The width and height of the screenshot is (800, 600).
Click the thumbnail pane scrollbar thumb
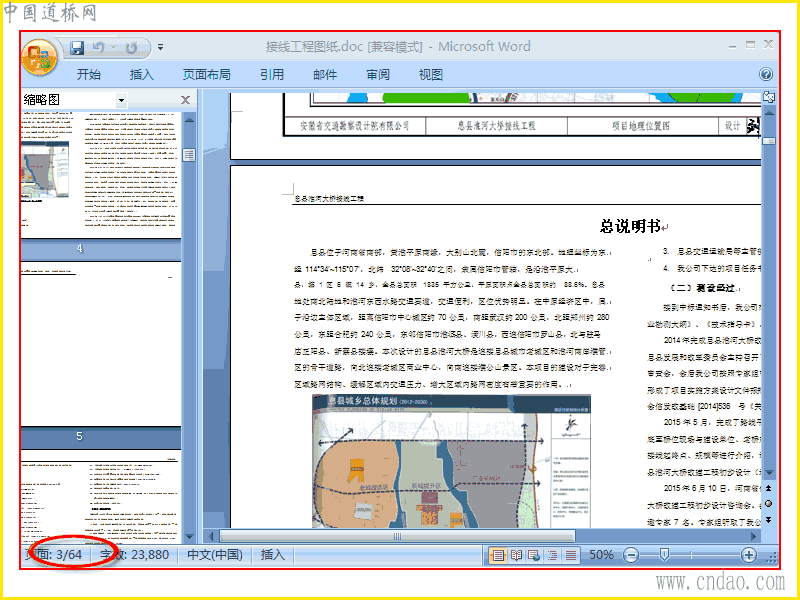tap(189, 155)
